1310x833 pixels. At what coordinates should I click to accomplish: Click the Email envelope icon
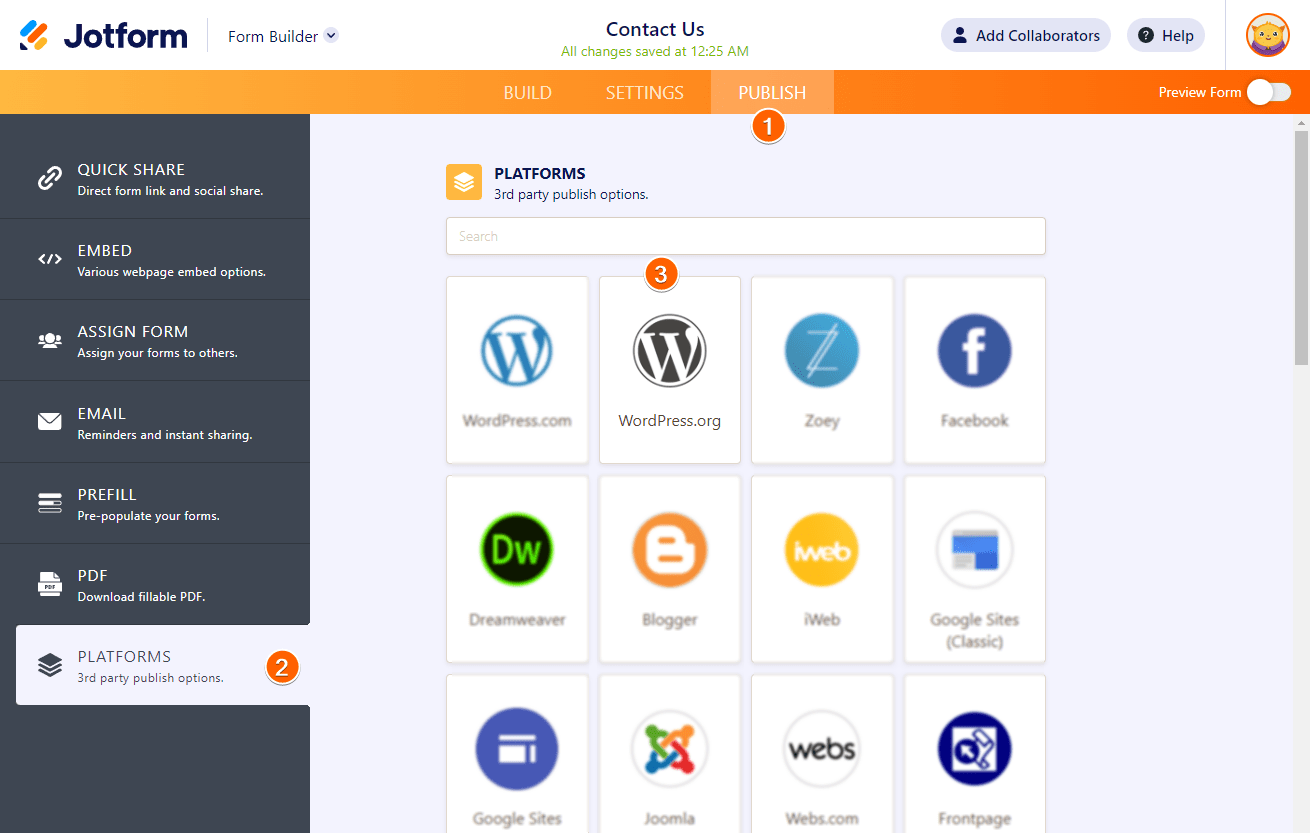pyautogui.click(x=50, y=421)
